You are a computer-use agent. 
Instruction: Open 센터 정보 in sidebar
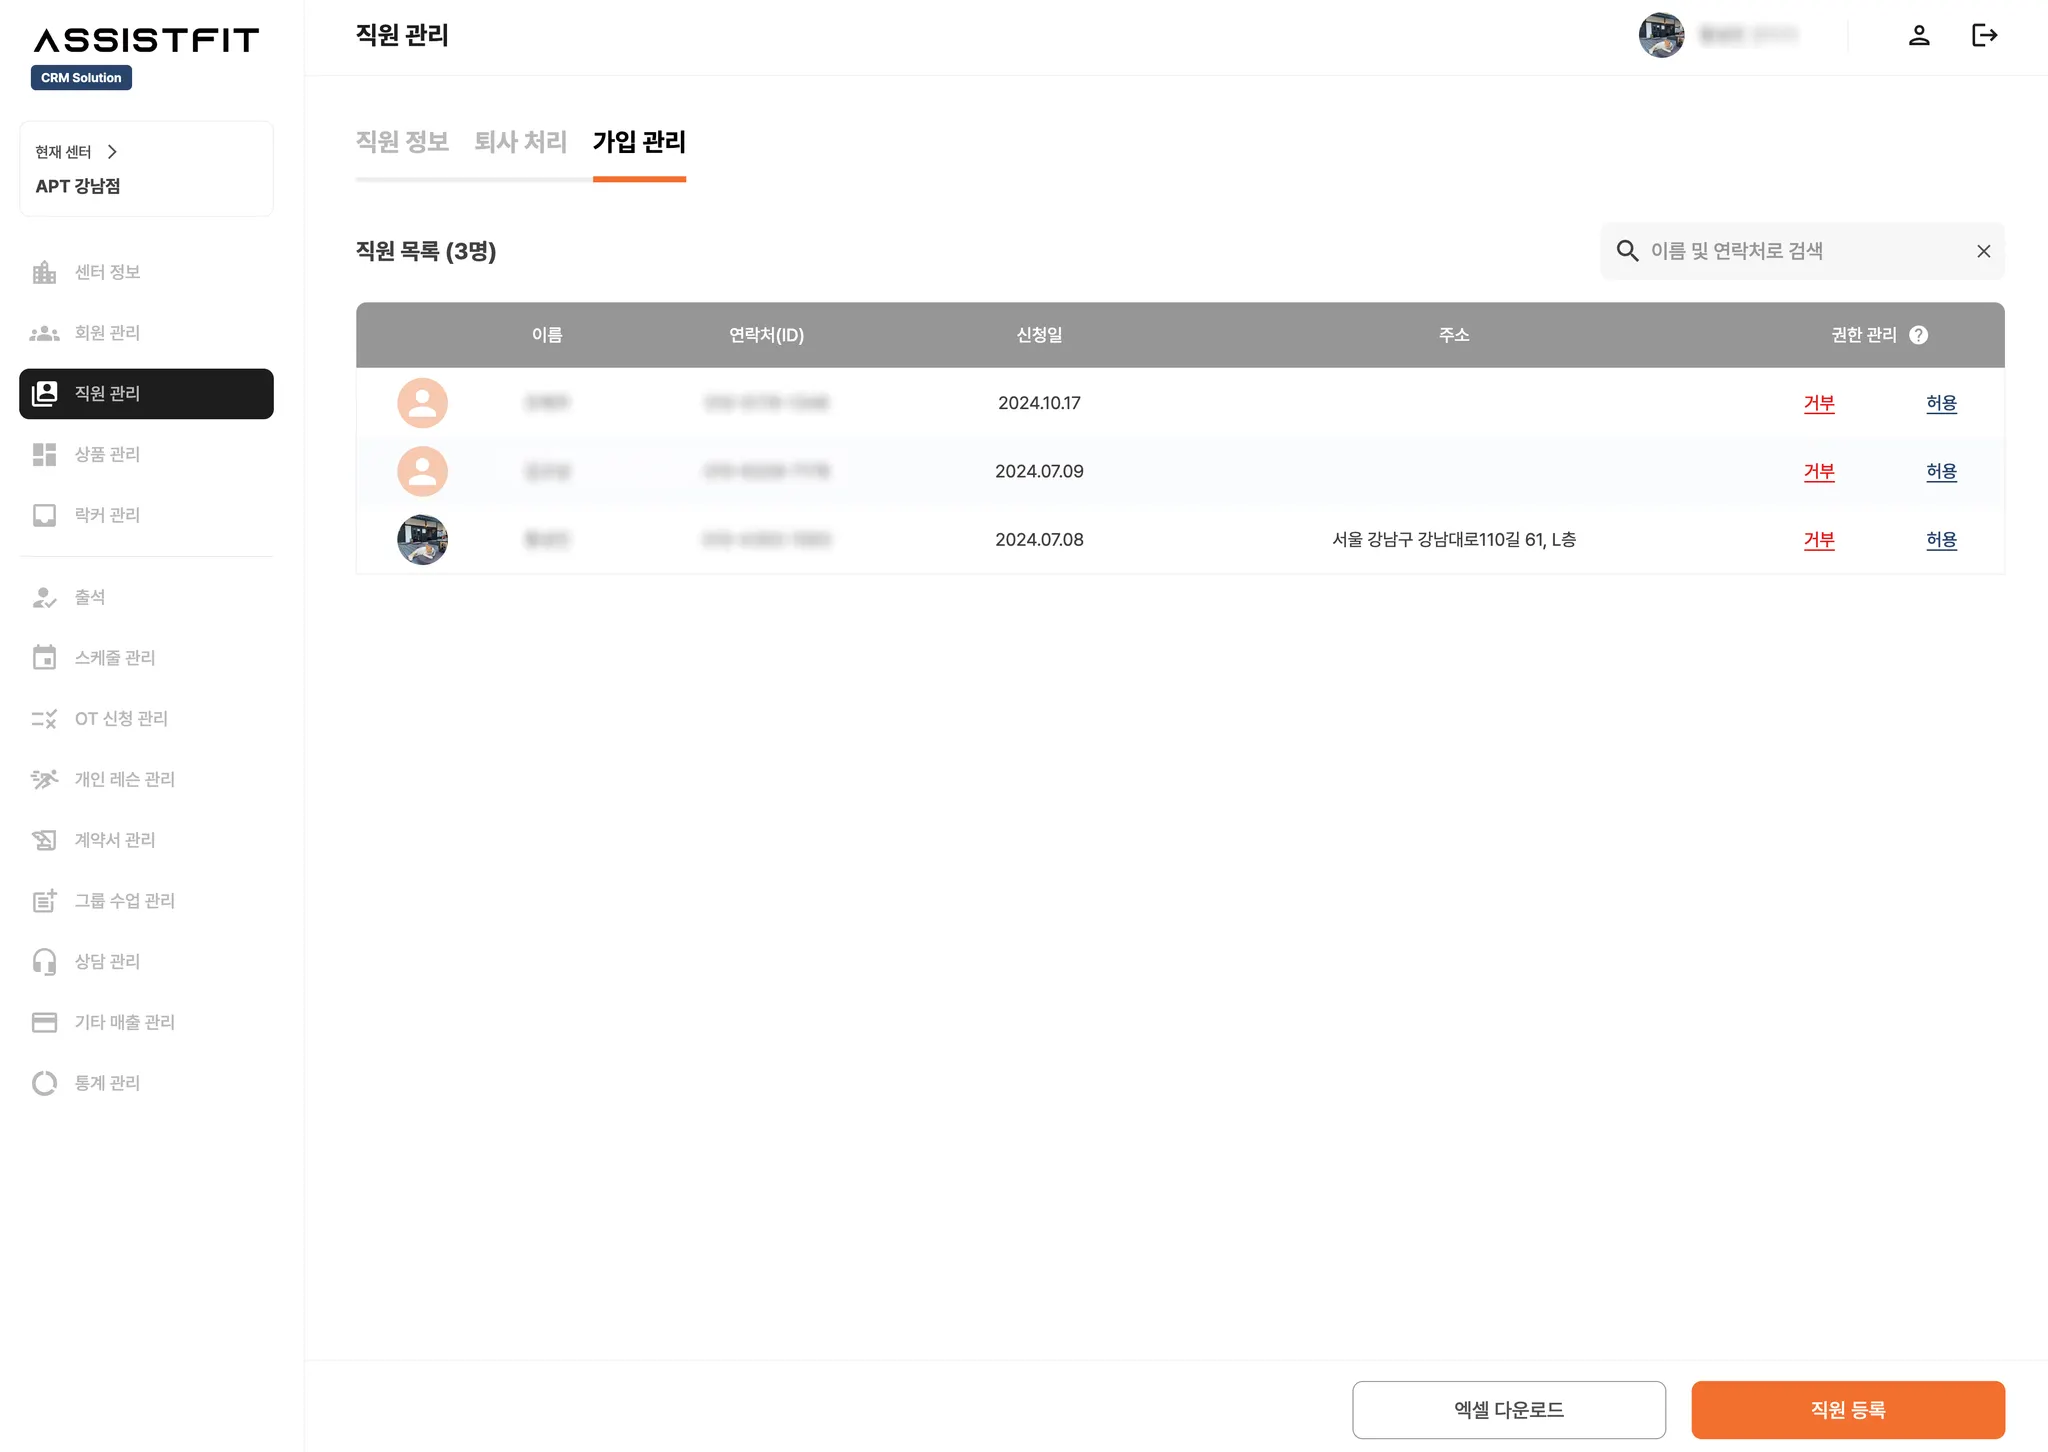coord(107,272)
